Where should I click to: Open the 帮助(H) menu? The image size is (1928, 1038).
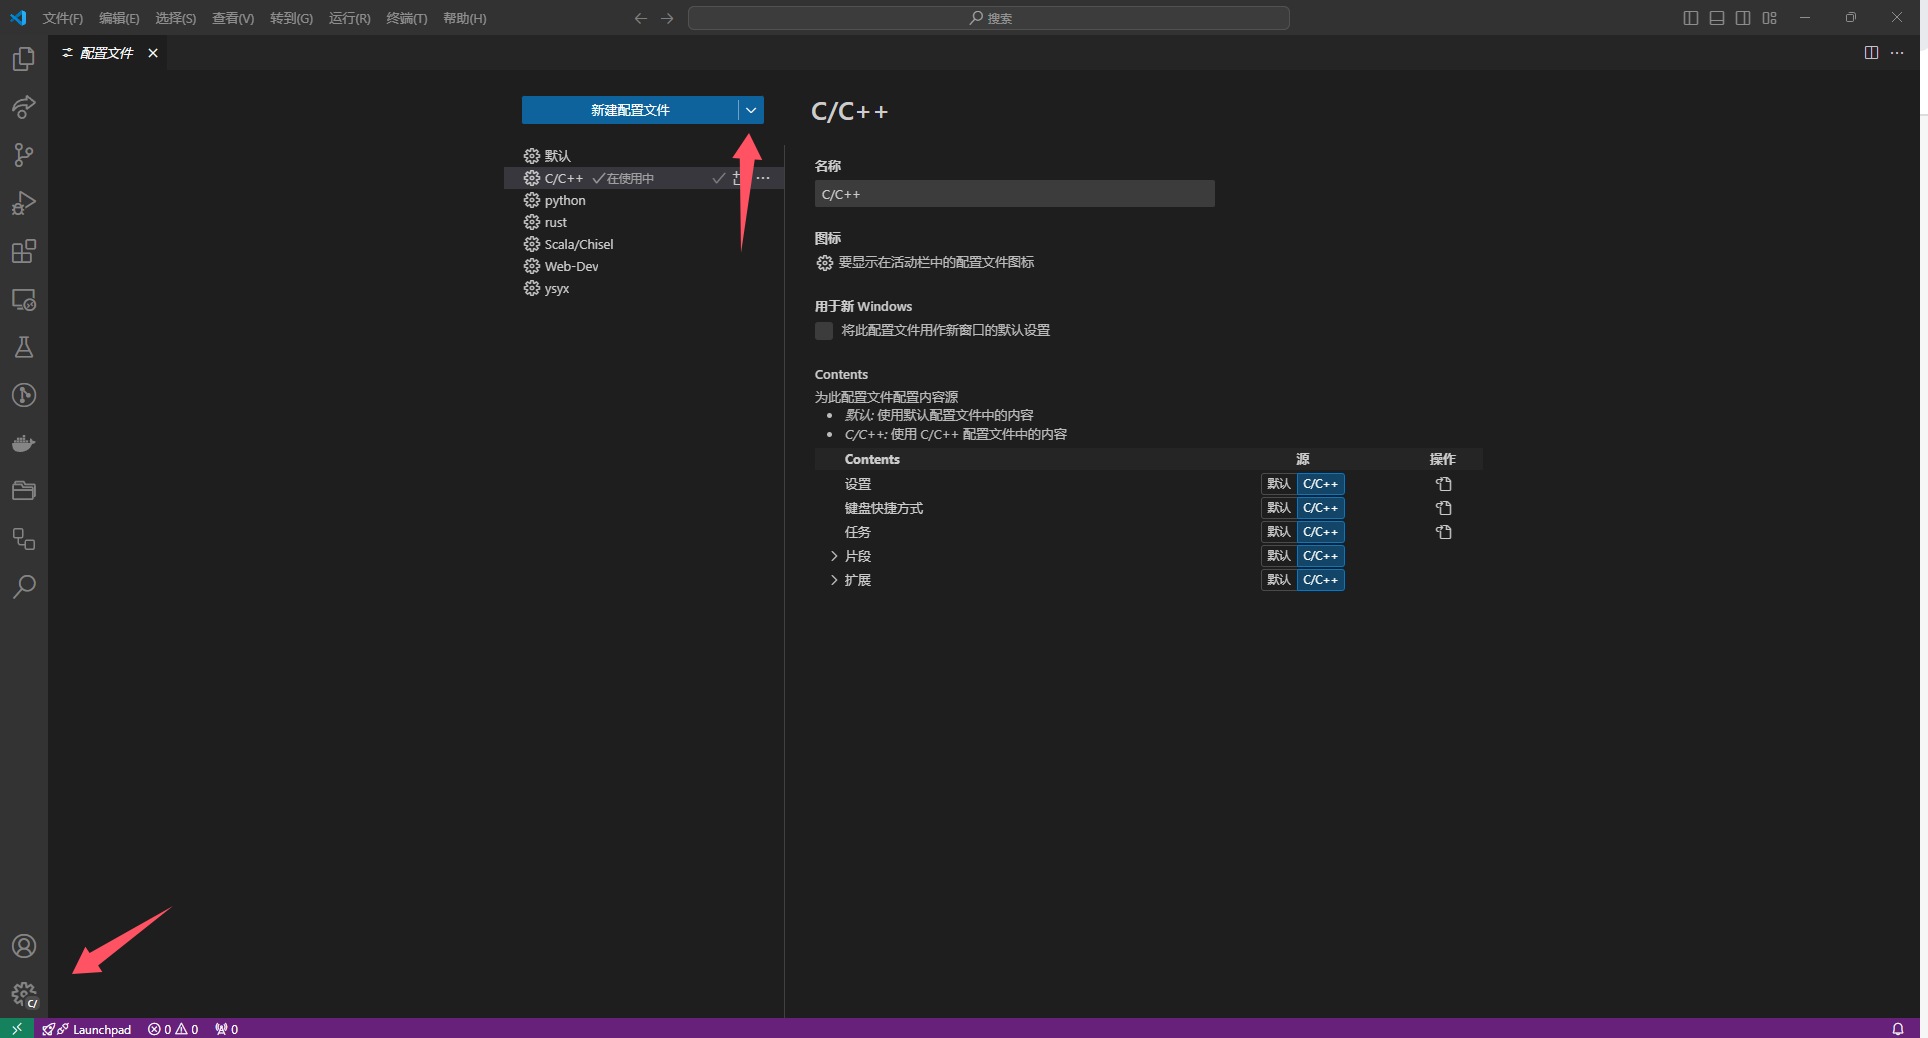(465, 18)
